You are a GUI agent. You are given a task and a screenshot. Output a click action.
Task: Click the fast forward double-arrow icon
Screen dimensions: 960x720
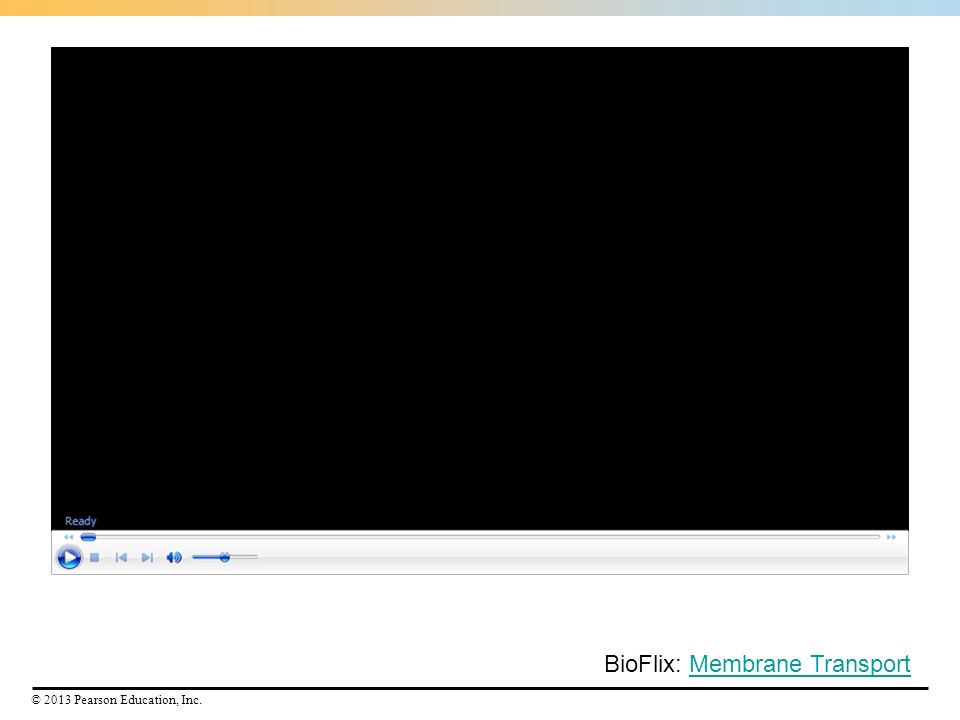pos(891,537)
